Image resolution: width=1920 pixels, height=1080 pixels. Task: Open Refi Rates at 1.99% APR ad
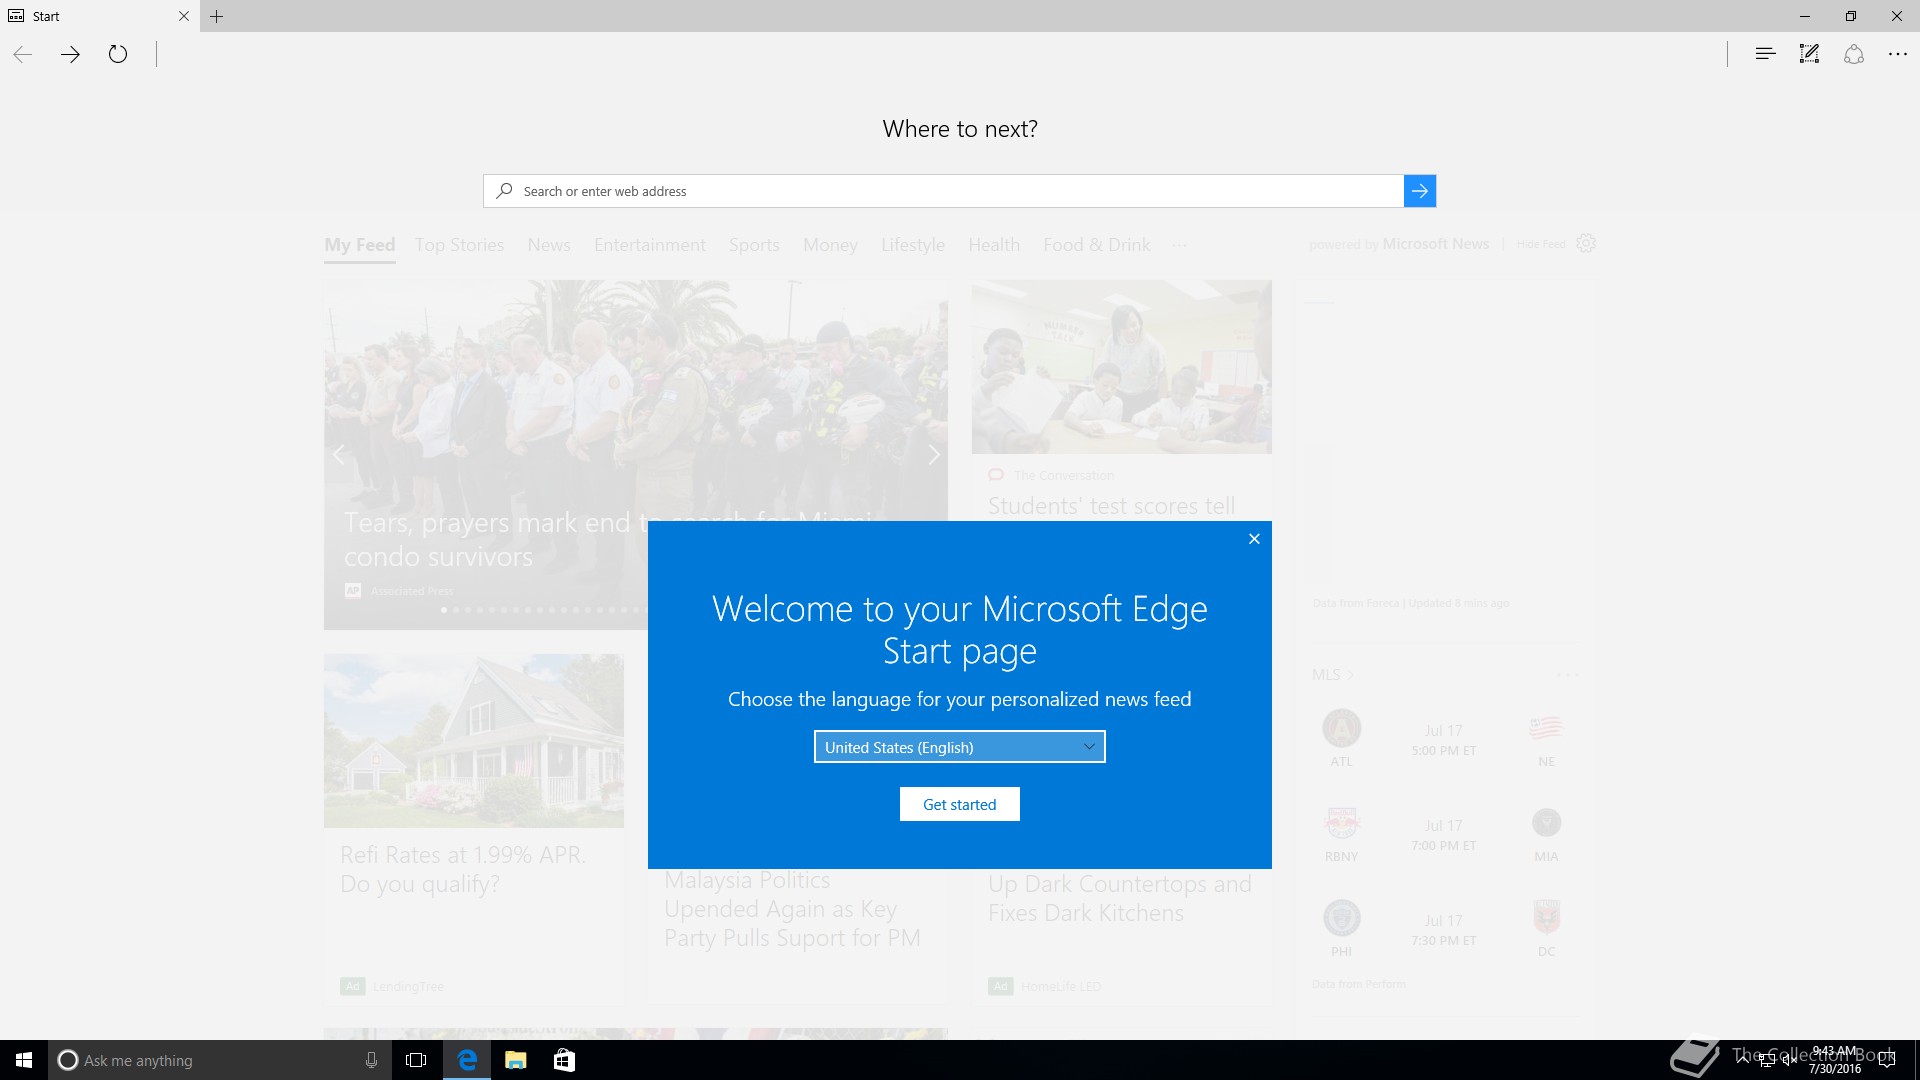463,869
